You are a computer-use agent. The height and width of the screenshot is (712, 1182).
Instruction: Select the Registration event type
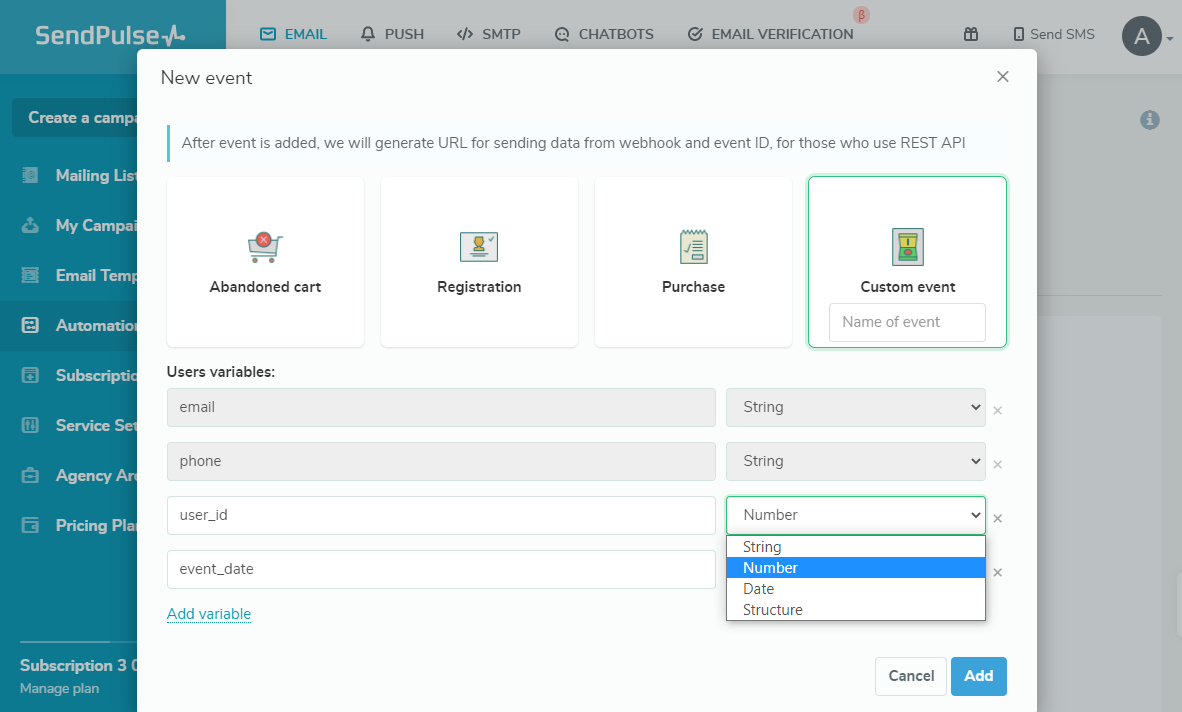478,262
